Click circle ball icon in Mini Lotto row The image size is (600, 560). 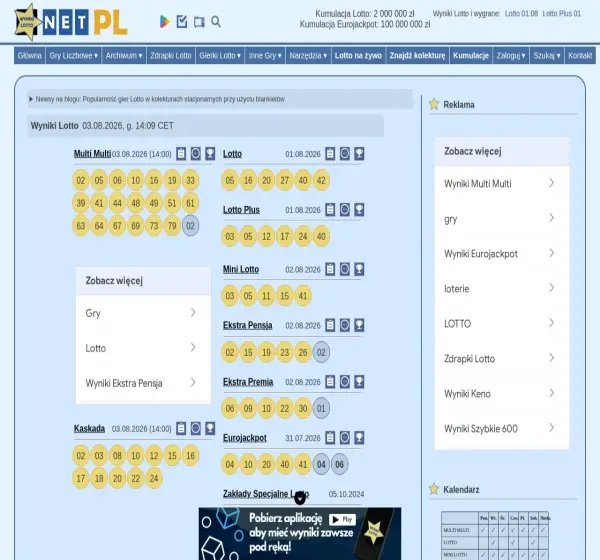tap(345, 269)
